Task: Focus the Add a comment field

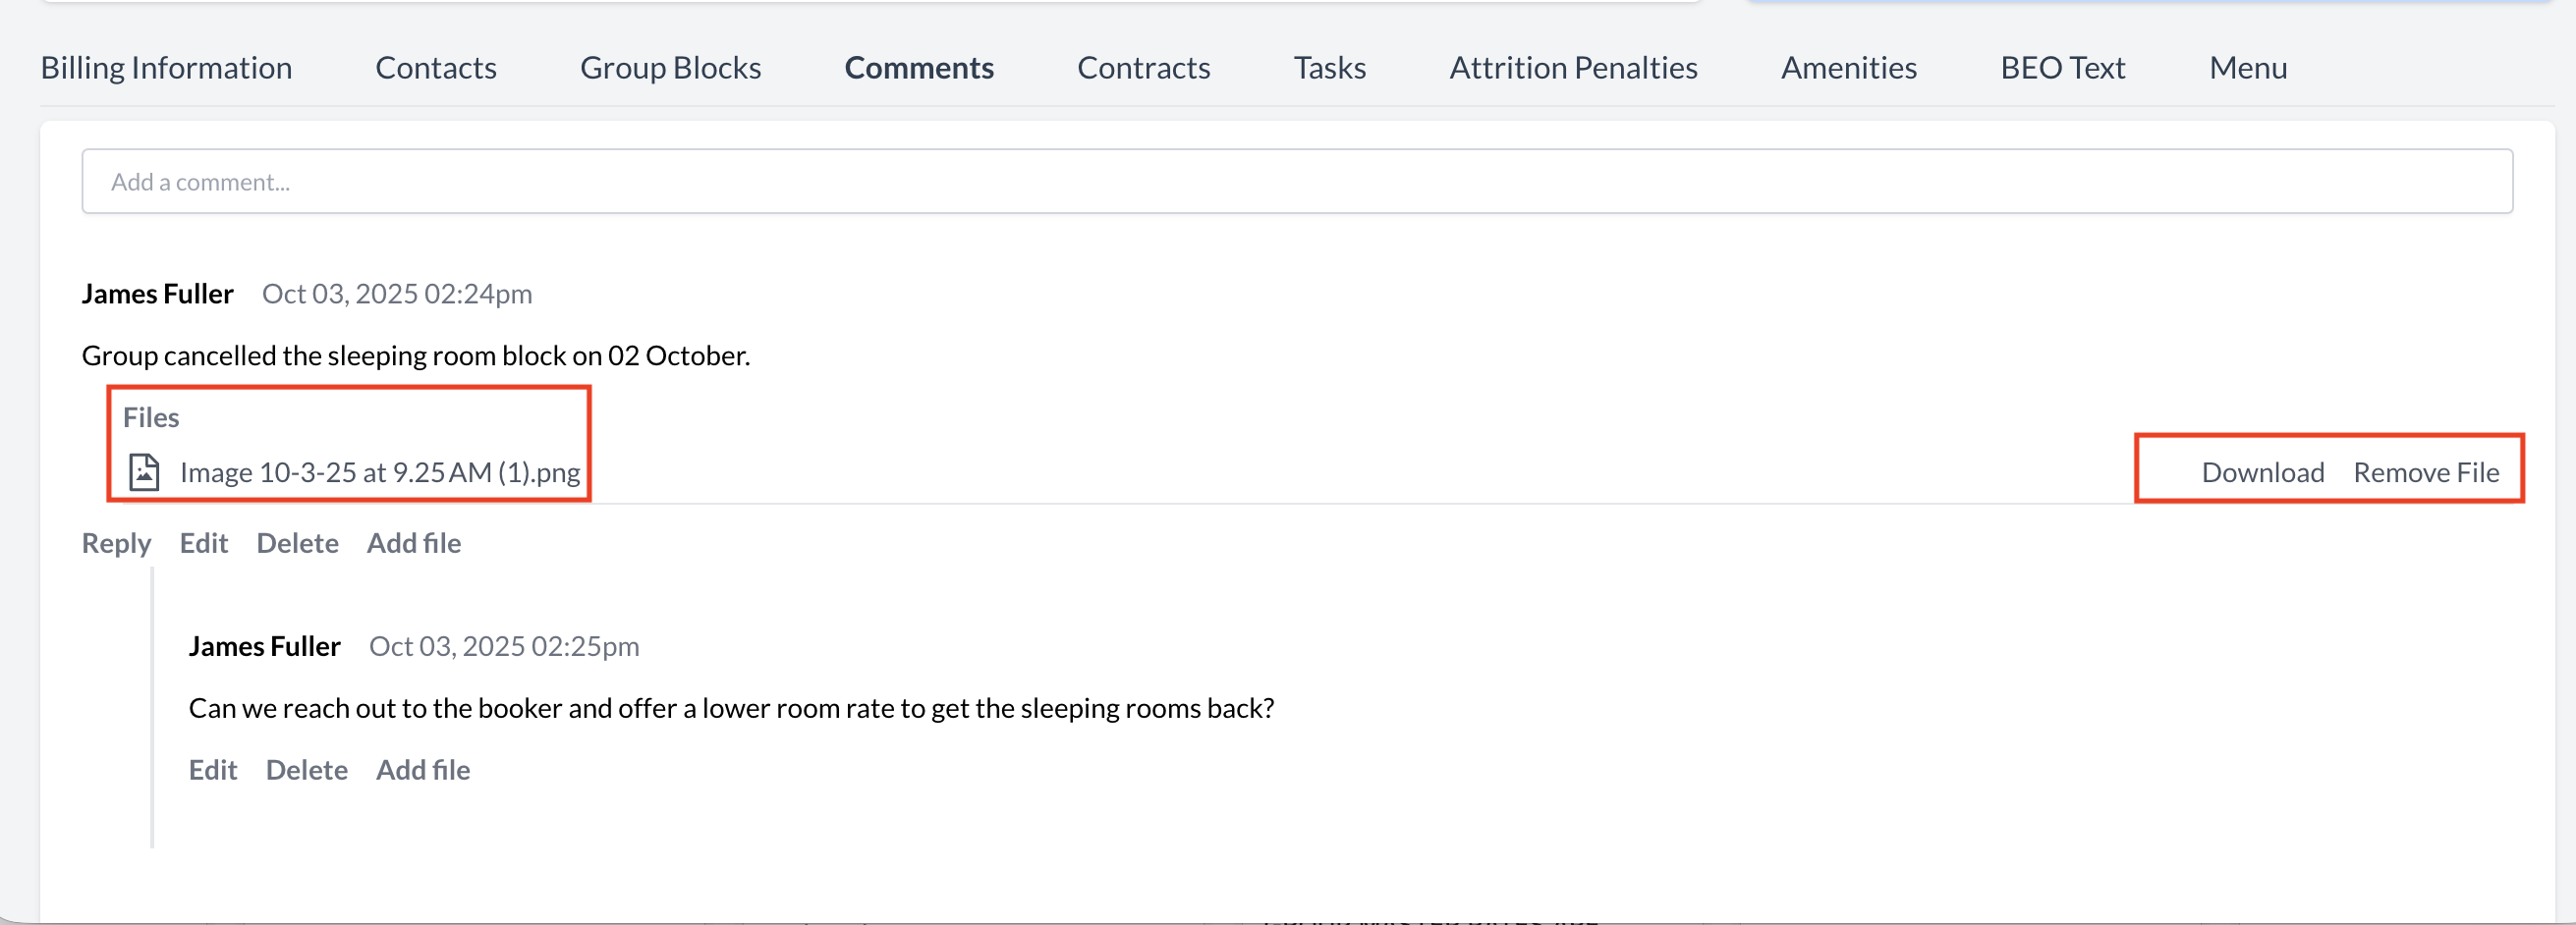Action: (x=1297, y=182)
